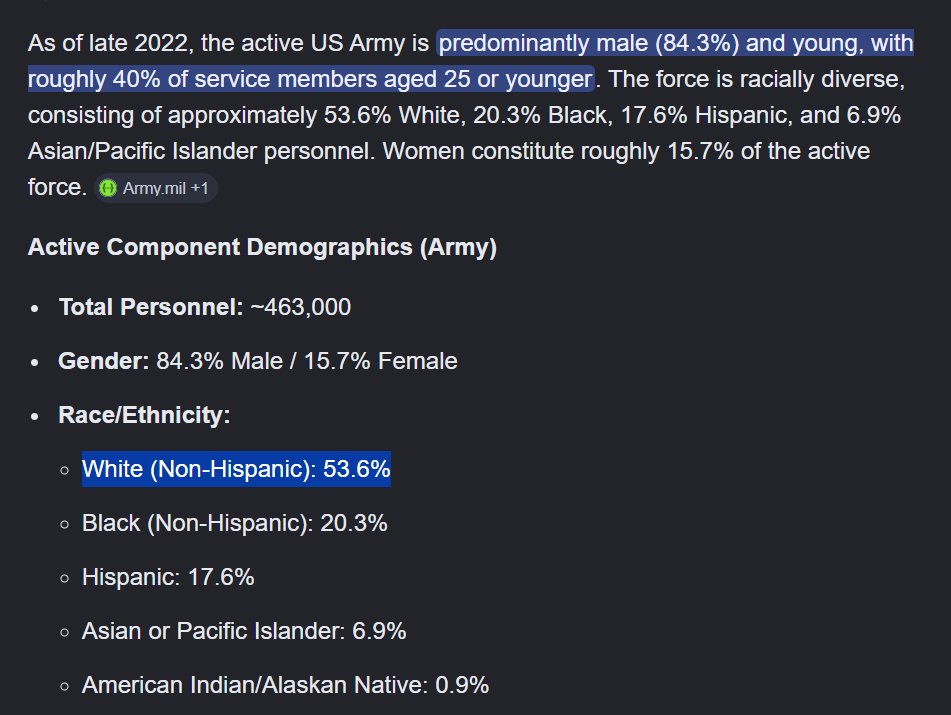Click the 'Total Personnel:' bold label

coord(151,307)
